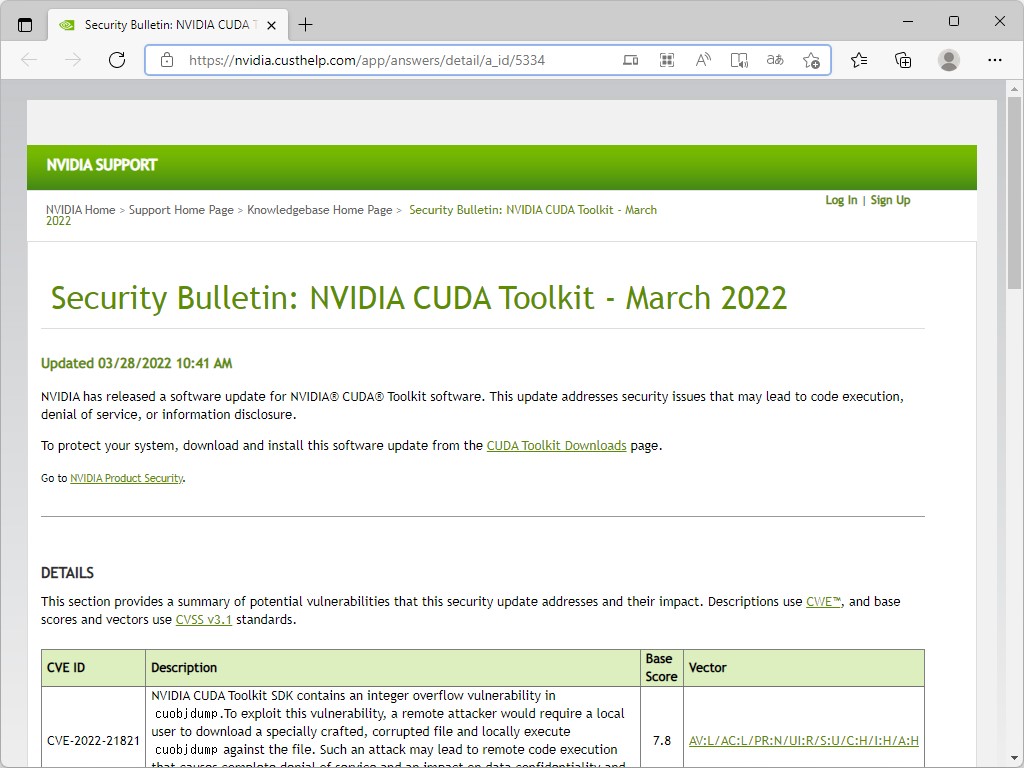Send tab to devices icon
Viewport: 1024px width, 768px height.
(x=630, y=60)
